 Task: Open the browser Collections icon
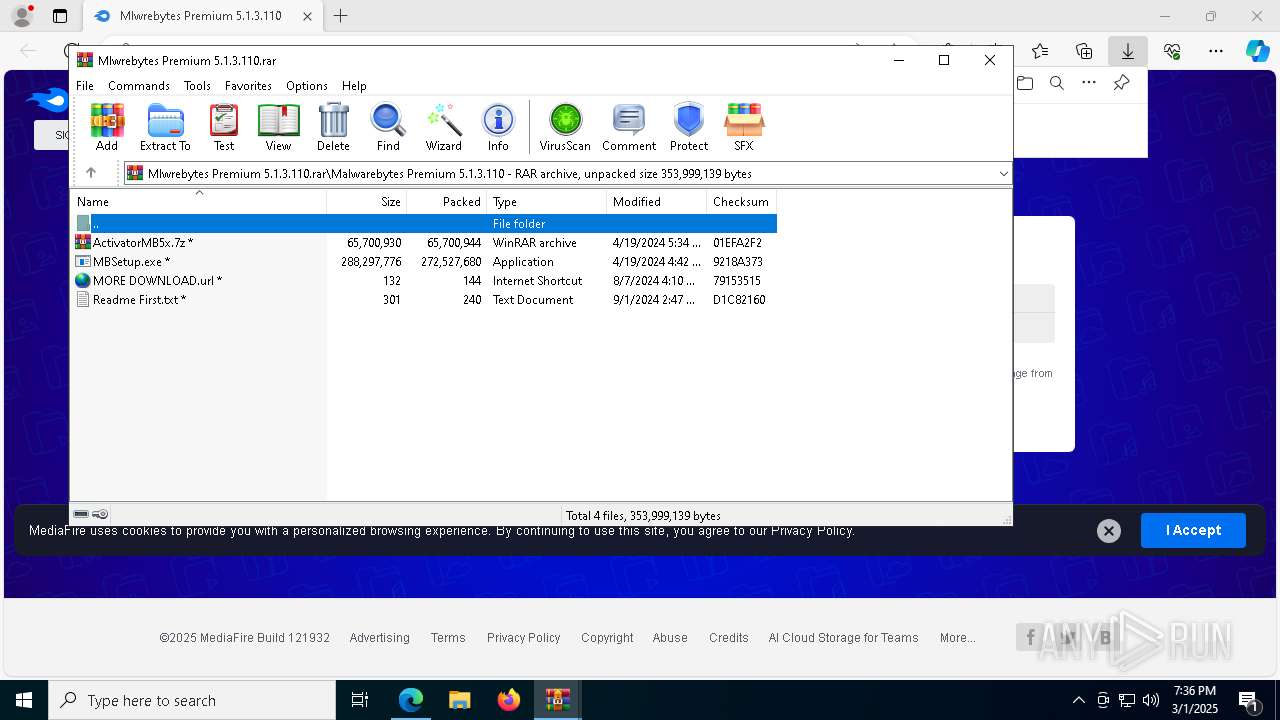(1084, 51)
